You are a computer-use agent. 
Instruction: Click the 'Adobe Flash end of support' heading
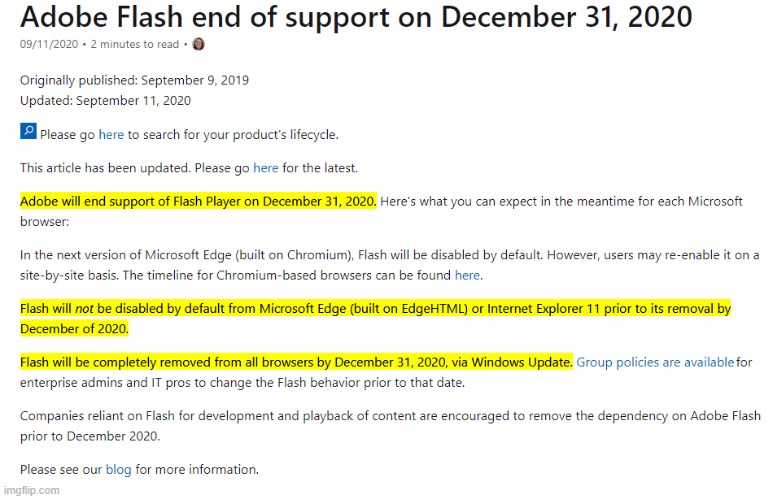356,17
